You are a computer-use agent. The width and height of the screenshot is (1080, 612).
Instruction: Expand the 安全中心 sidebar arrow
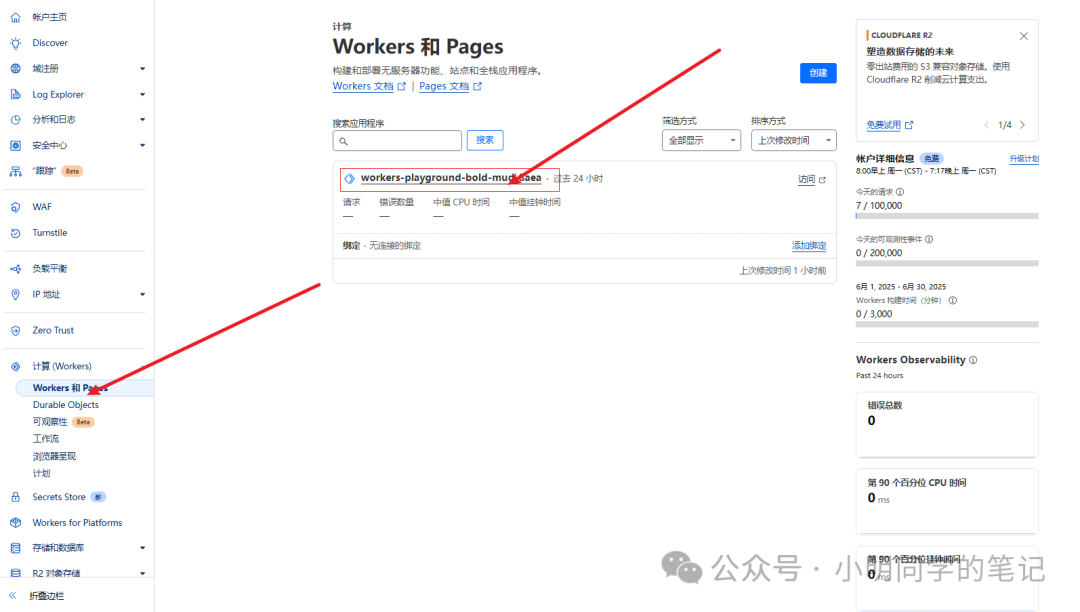143,145
